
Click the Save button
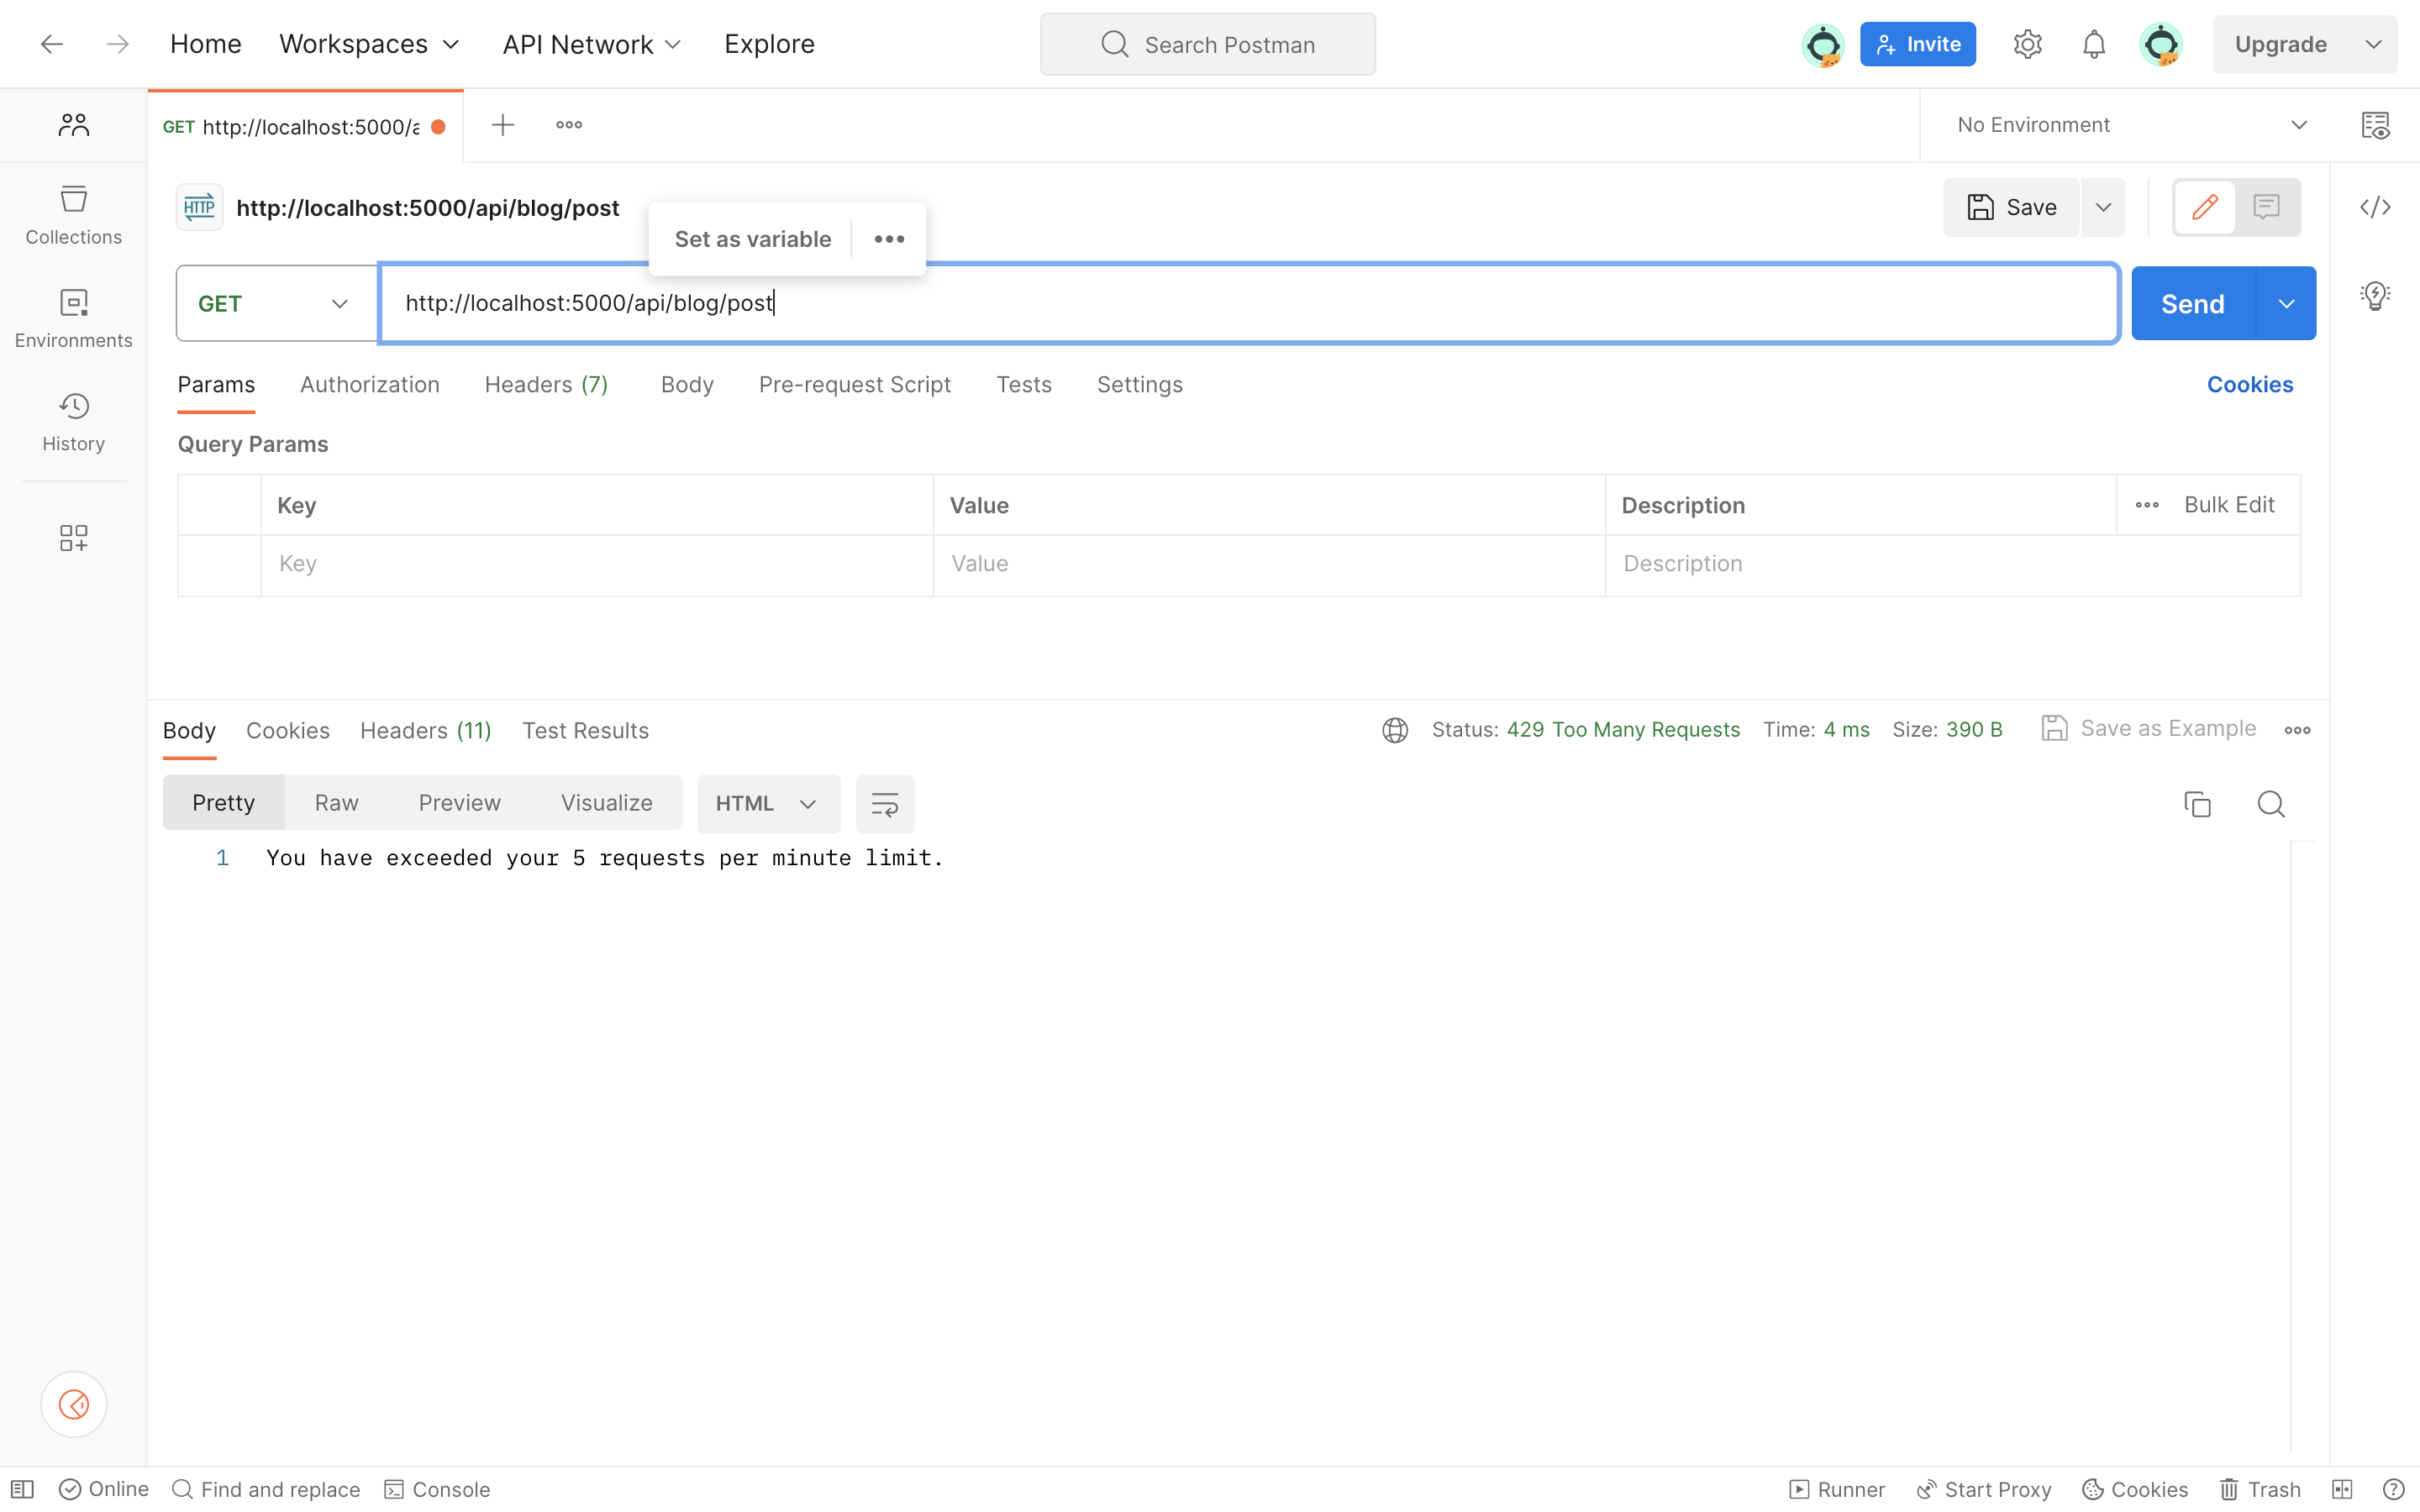pos(2011,207)
